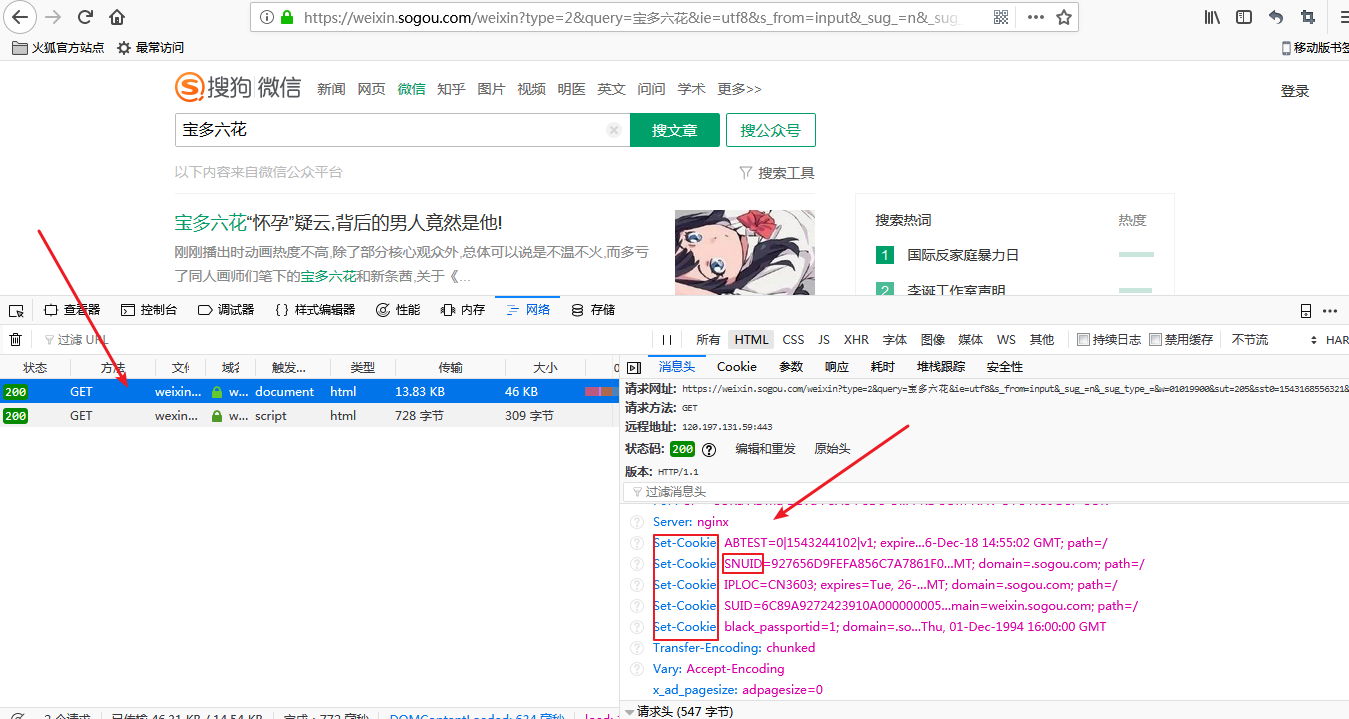This screenshot has height=719, width=1349.
Task: Open the 响应 tab in request details
Action: [x=837, y=367]
